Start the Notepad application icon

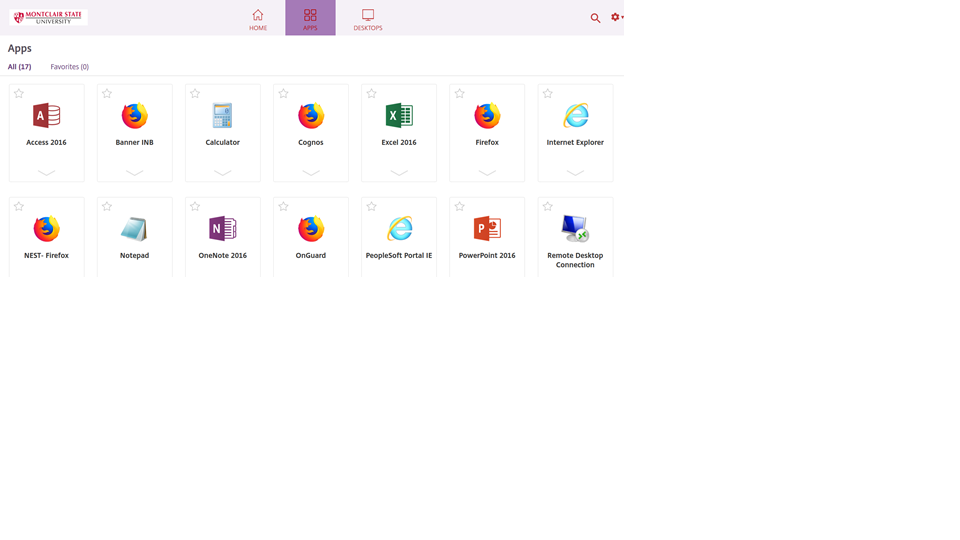[134, 229]
